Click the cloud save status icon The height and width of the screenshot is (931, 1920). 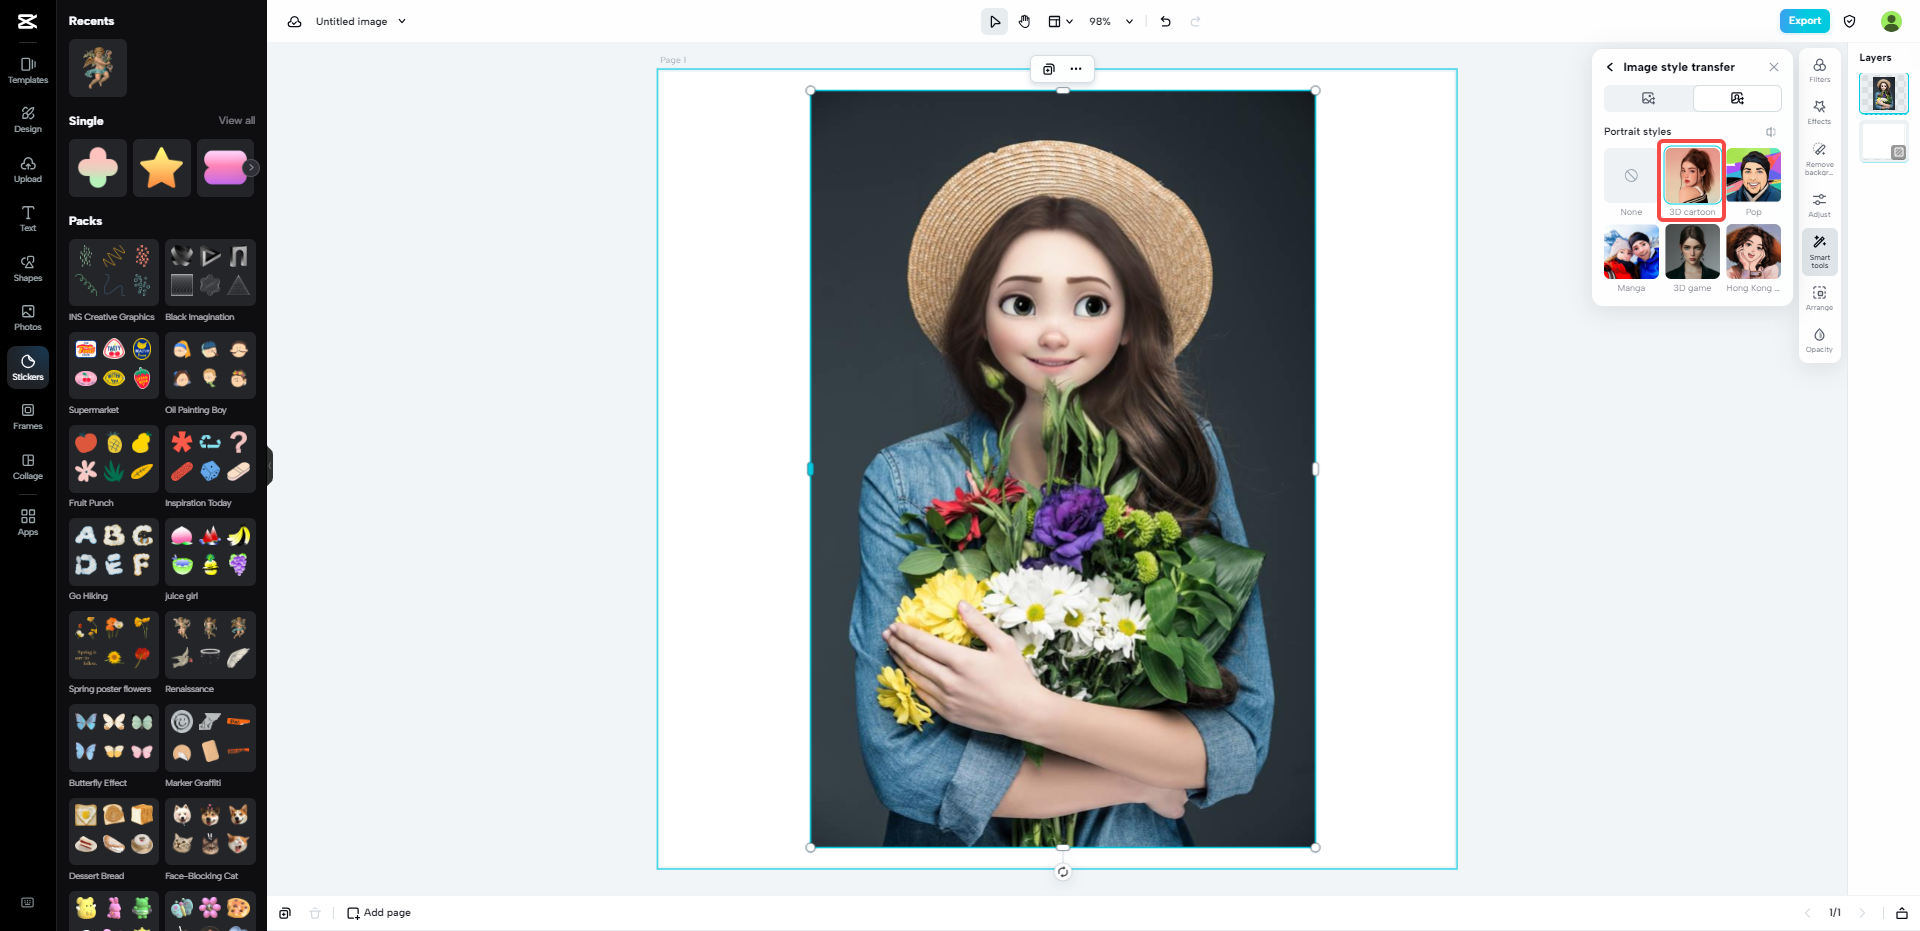(x=295, y=21)
